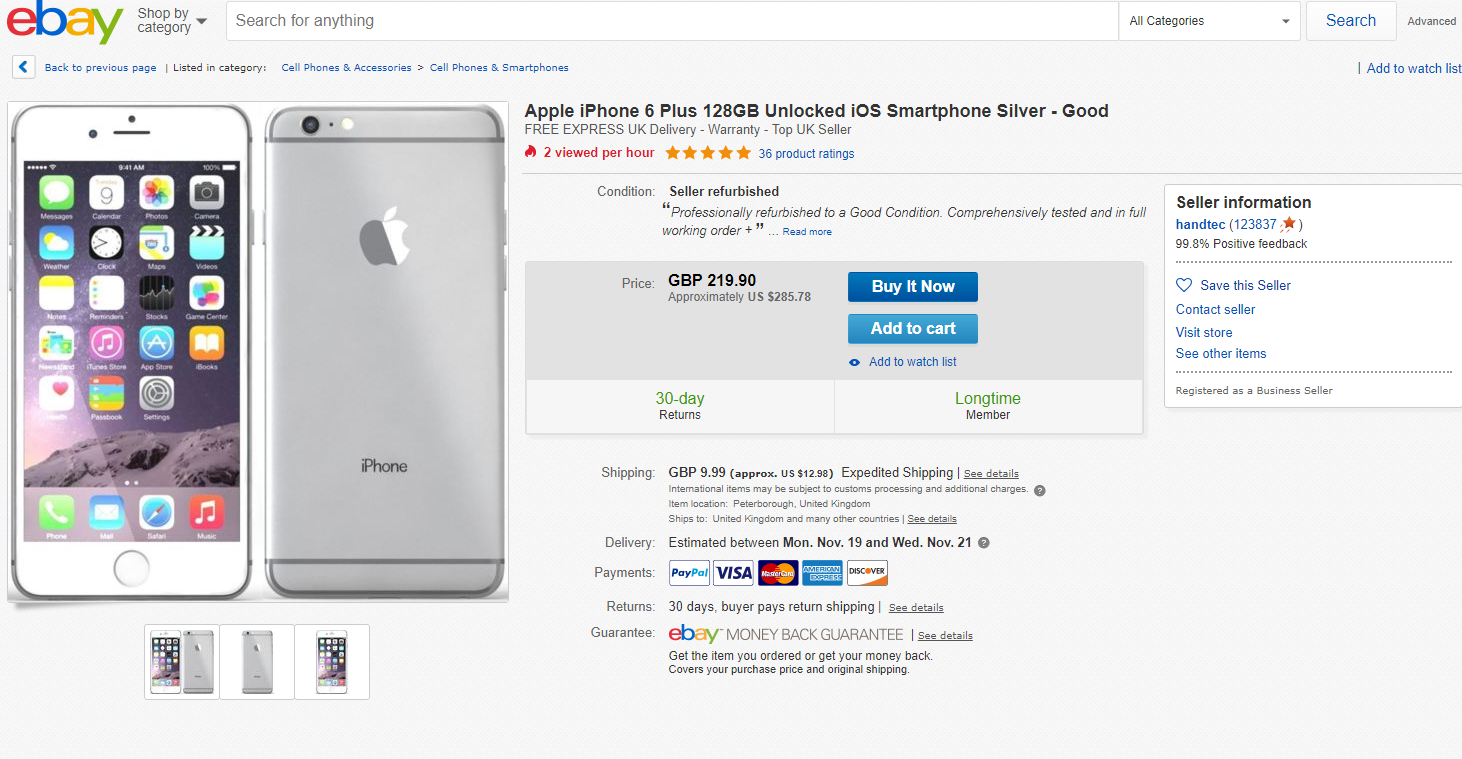Expand the All Categories combo box
Image resolution: width=1462 pixels, height=759 pixels.
1209,21
